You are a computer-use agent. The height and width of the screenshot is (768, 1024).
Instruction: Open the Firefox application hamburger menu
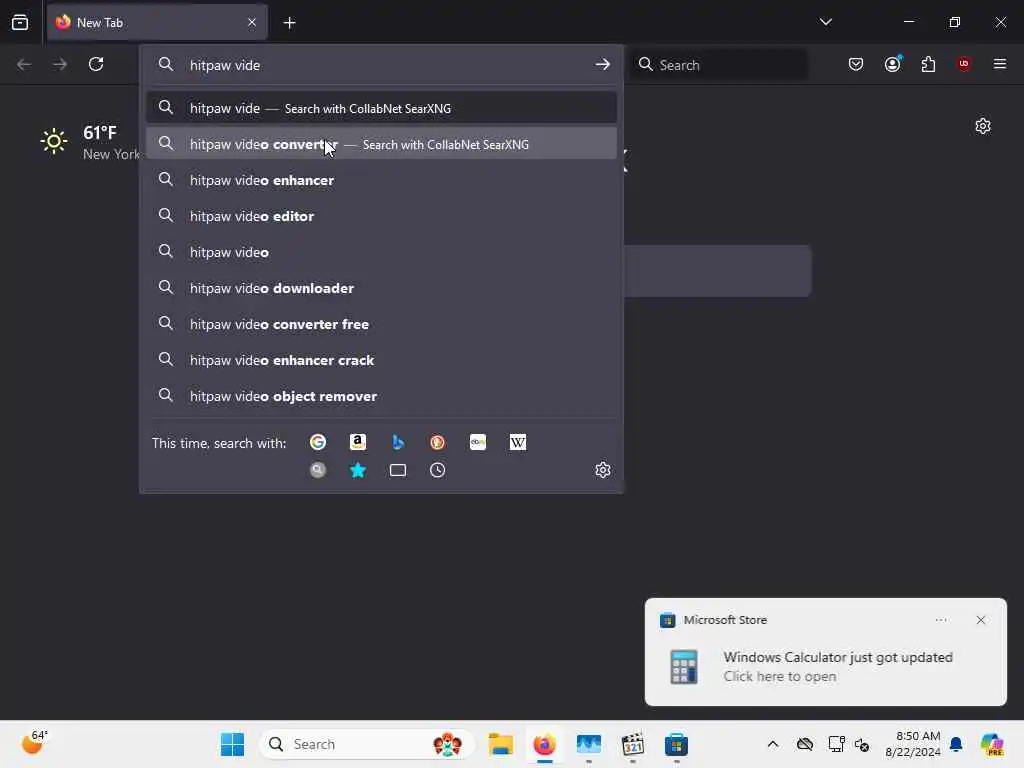[x=1000, y=64]
